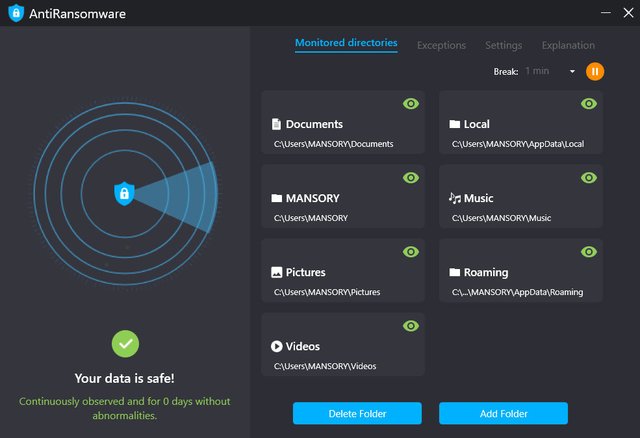The image size is (640, 438).
Task: Click the AntiRansomware shield logo in title bar
Action: [x=15, y=13]
